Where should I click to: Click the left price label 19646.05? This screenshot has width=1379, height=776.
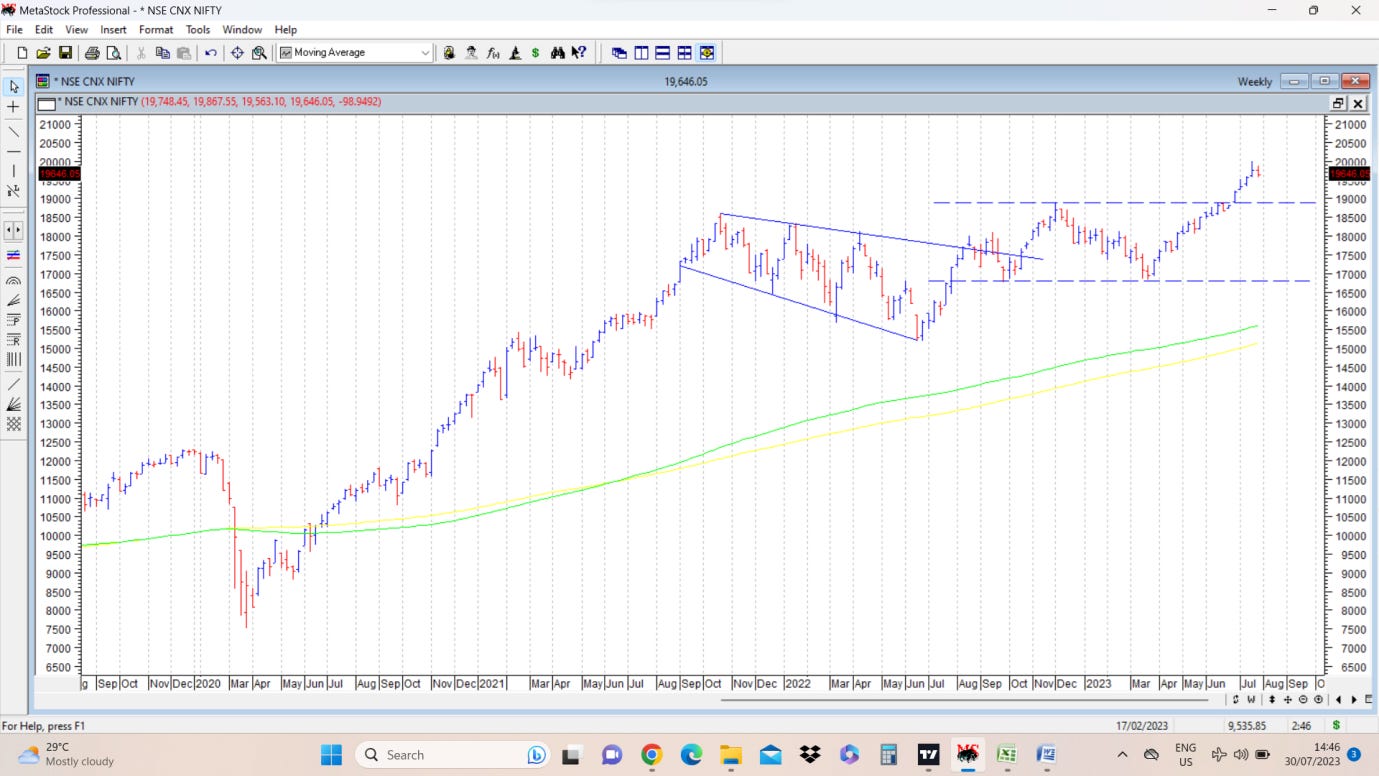tap(59, 174)
